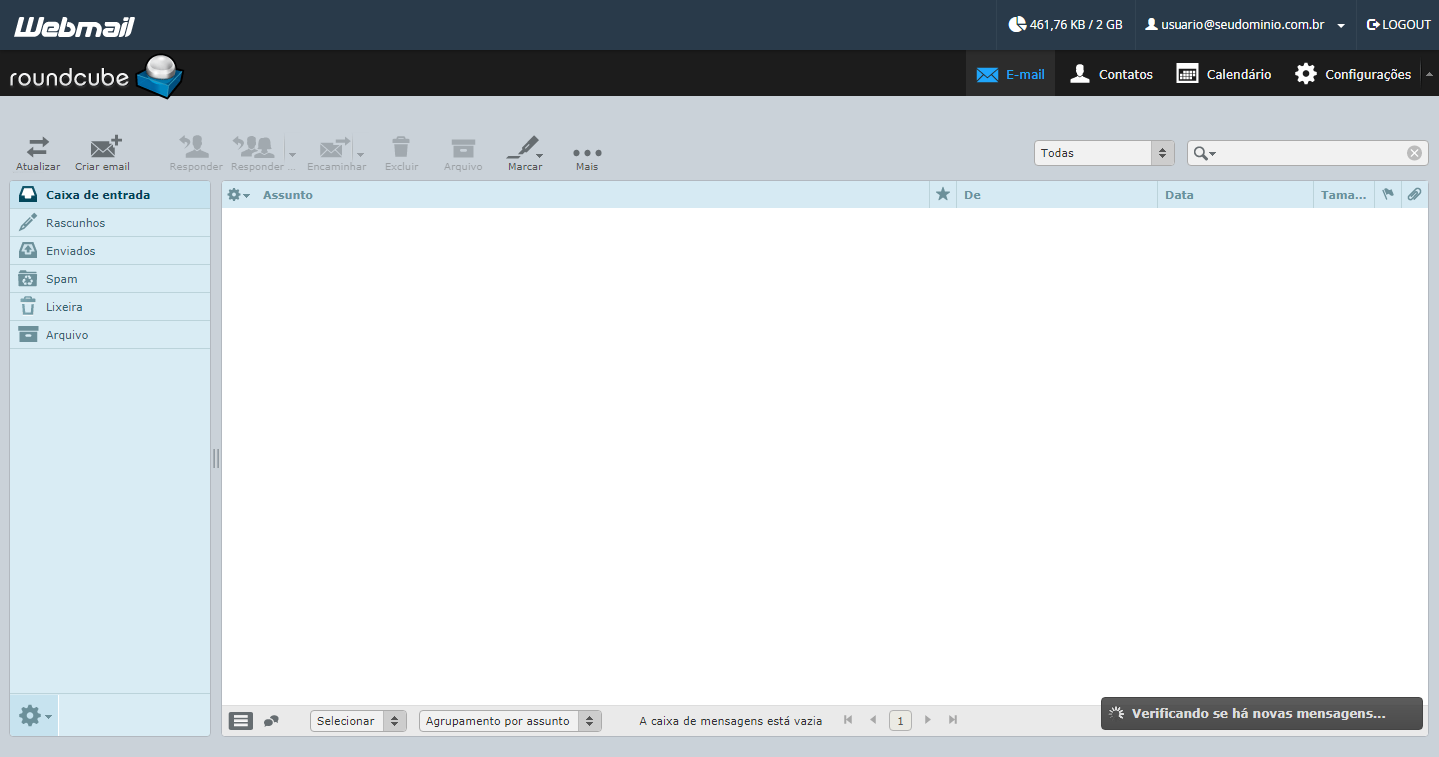Image resolution: width=1439 pixels, height=757 pixels.
Task: Click the Encaminhar forward icon
Action: (334, 147)
